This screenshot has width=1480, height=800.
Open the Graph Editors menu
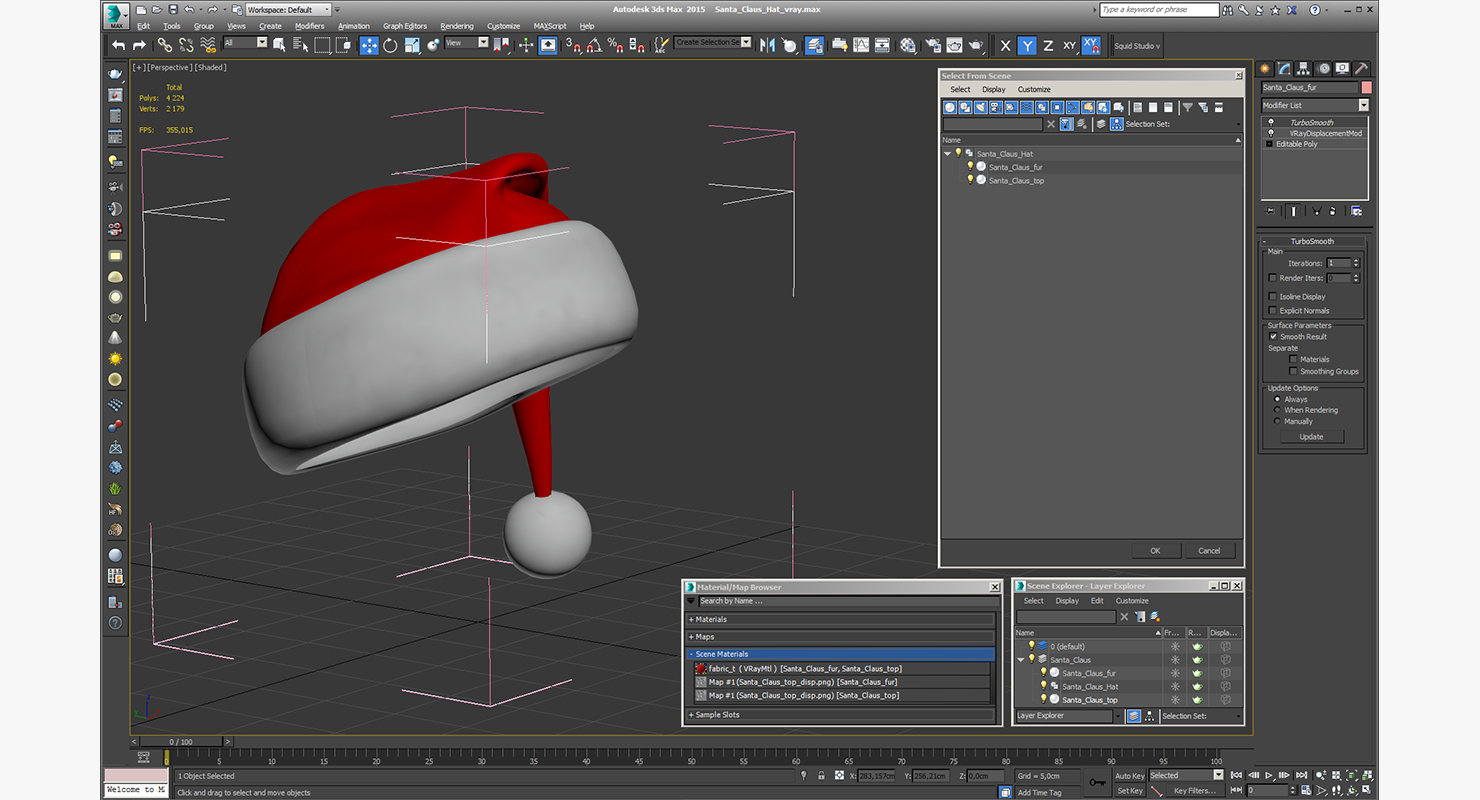[x=405, y=26]
